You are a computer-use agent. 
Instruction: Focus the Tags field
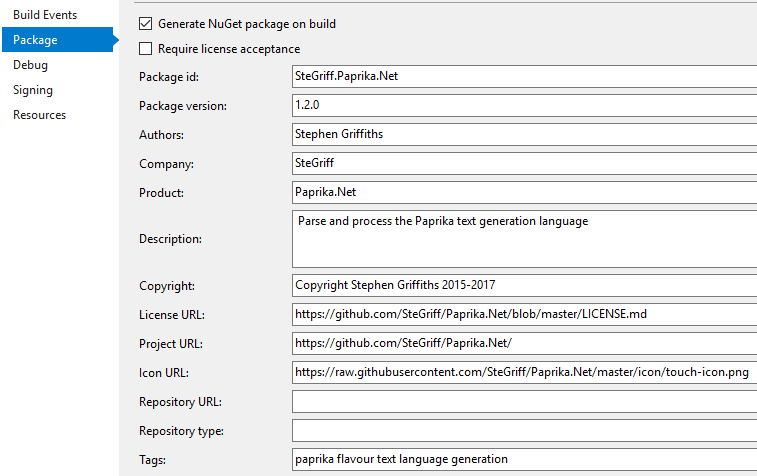[524, 459]
